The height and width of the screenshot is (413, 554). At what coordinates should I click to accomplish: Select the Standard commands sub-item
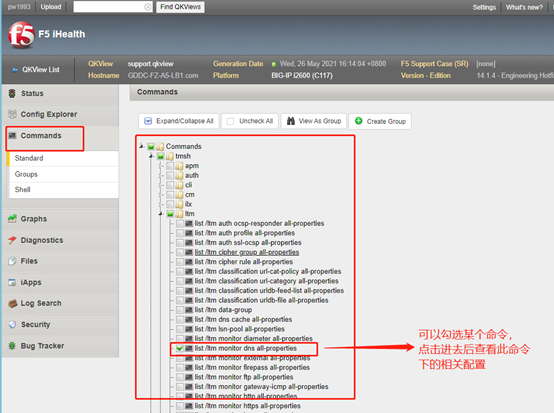tap(63, 158)
